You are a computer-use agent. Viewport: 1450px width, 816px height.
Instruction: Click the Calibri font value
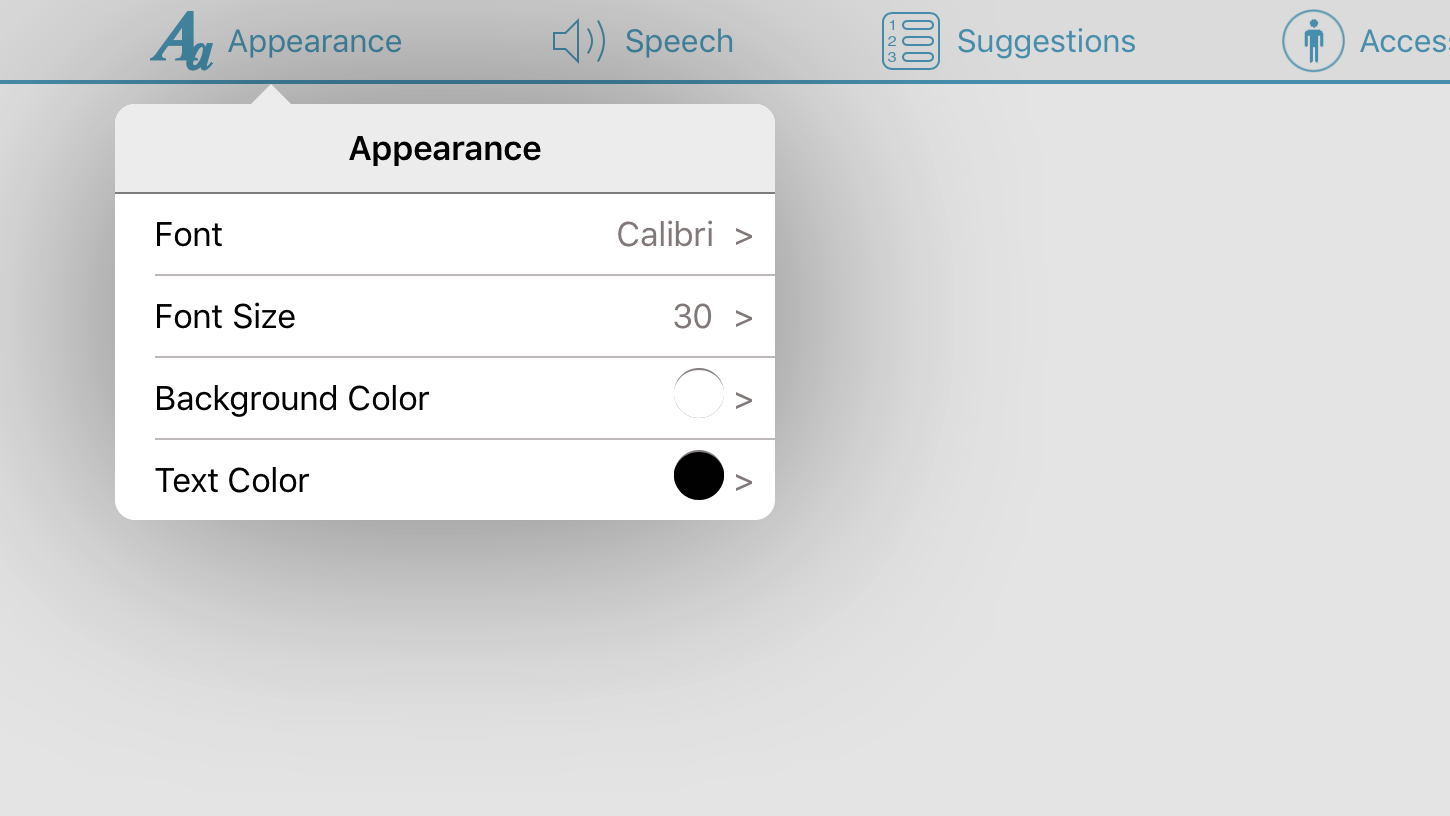665,235
